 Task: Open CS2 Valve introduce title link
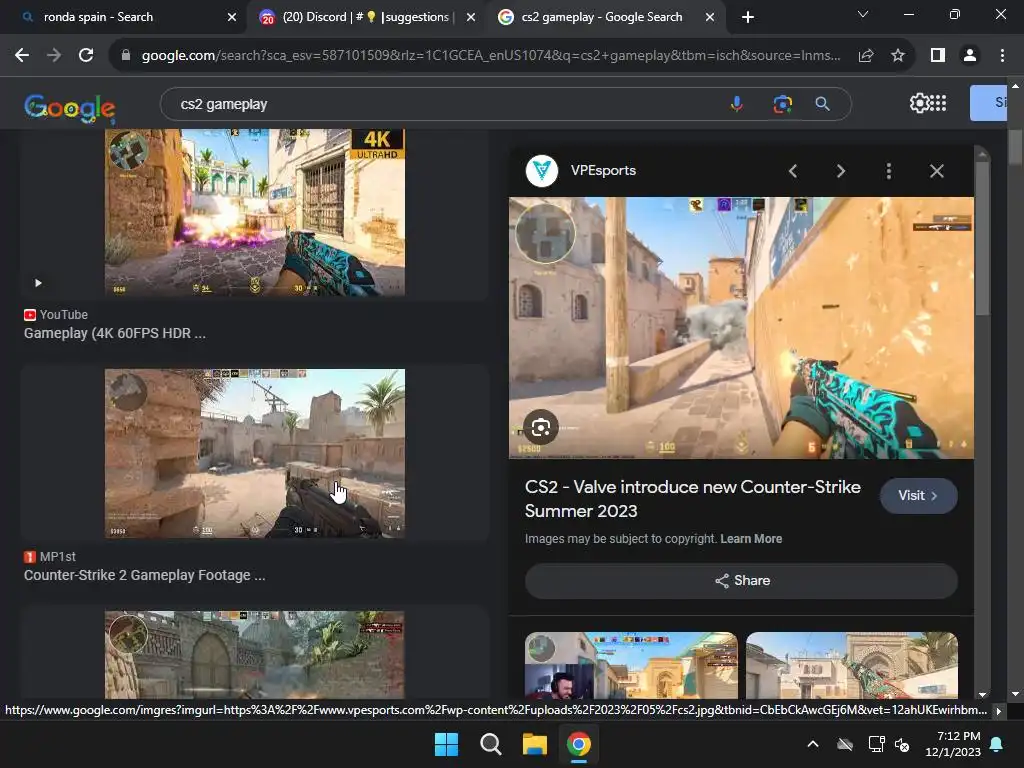click(x=692, y=499)
